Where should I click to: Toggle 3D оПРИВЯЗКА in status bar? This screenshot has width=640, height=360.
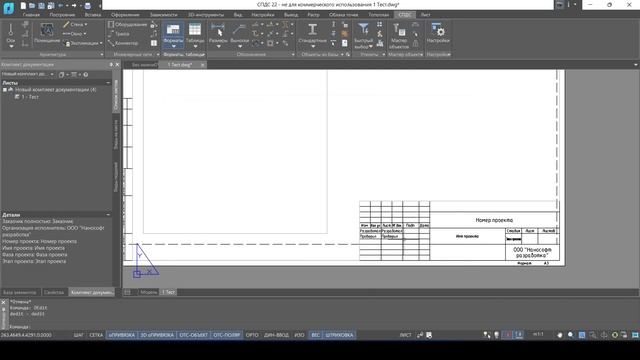157,335
